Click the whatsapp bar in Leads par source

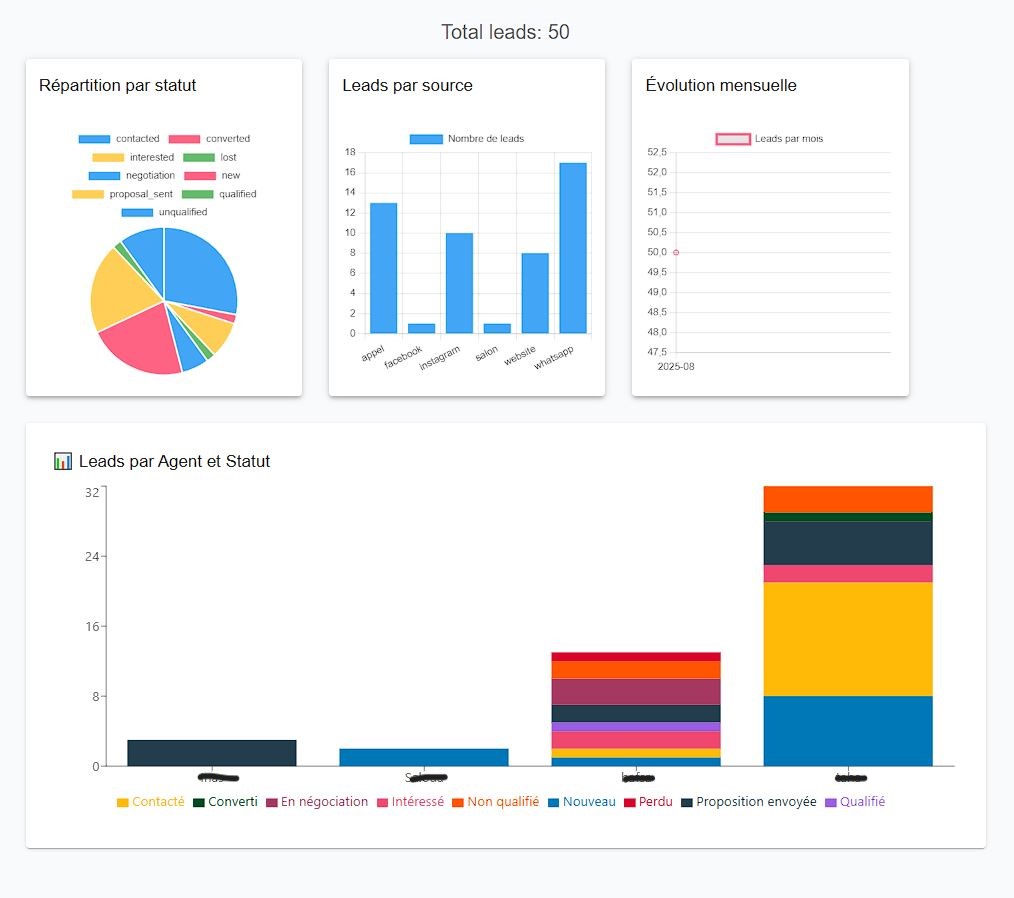(573, 247)
